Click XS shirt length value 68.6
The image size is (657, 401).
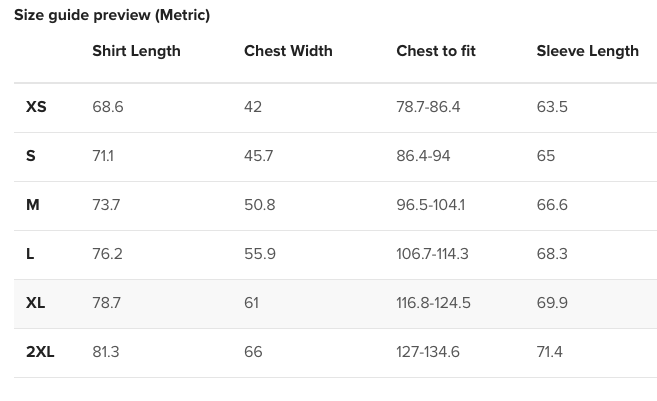tap(108, 107)
